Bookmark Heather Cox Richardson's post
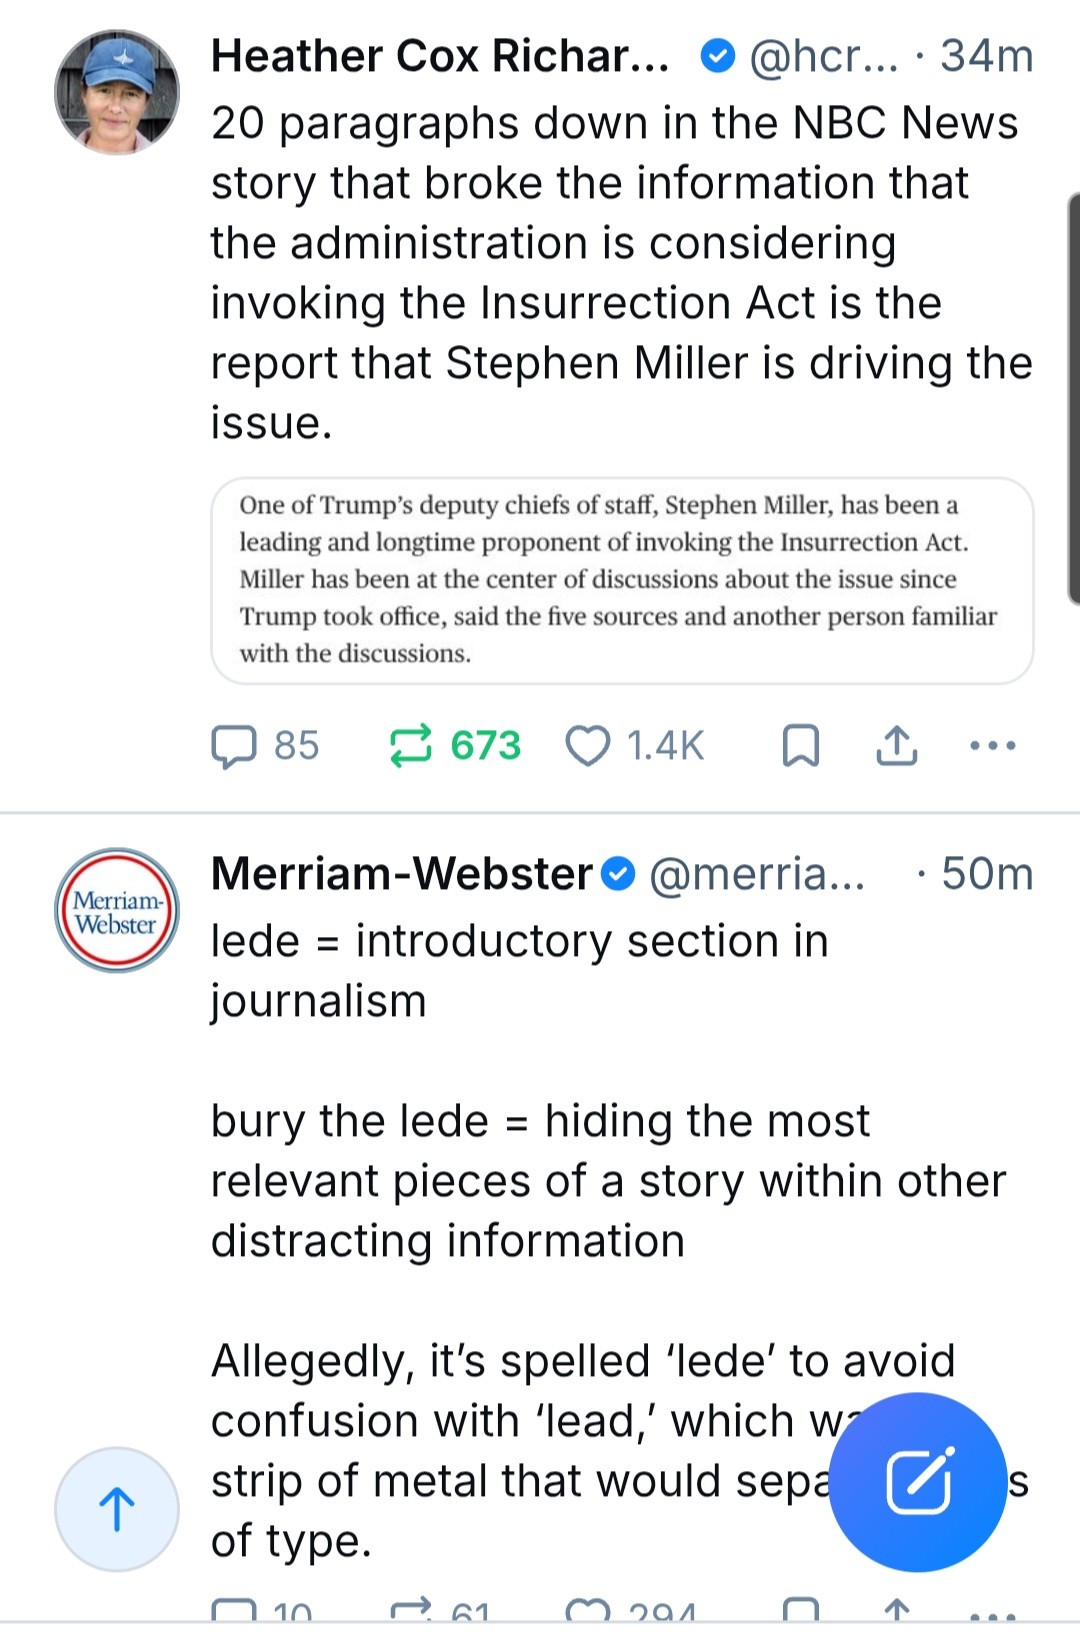 click(x=800, y=746)
